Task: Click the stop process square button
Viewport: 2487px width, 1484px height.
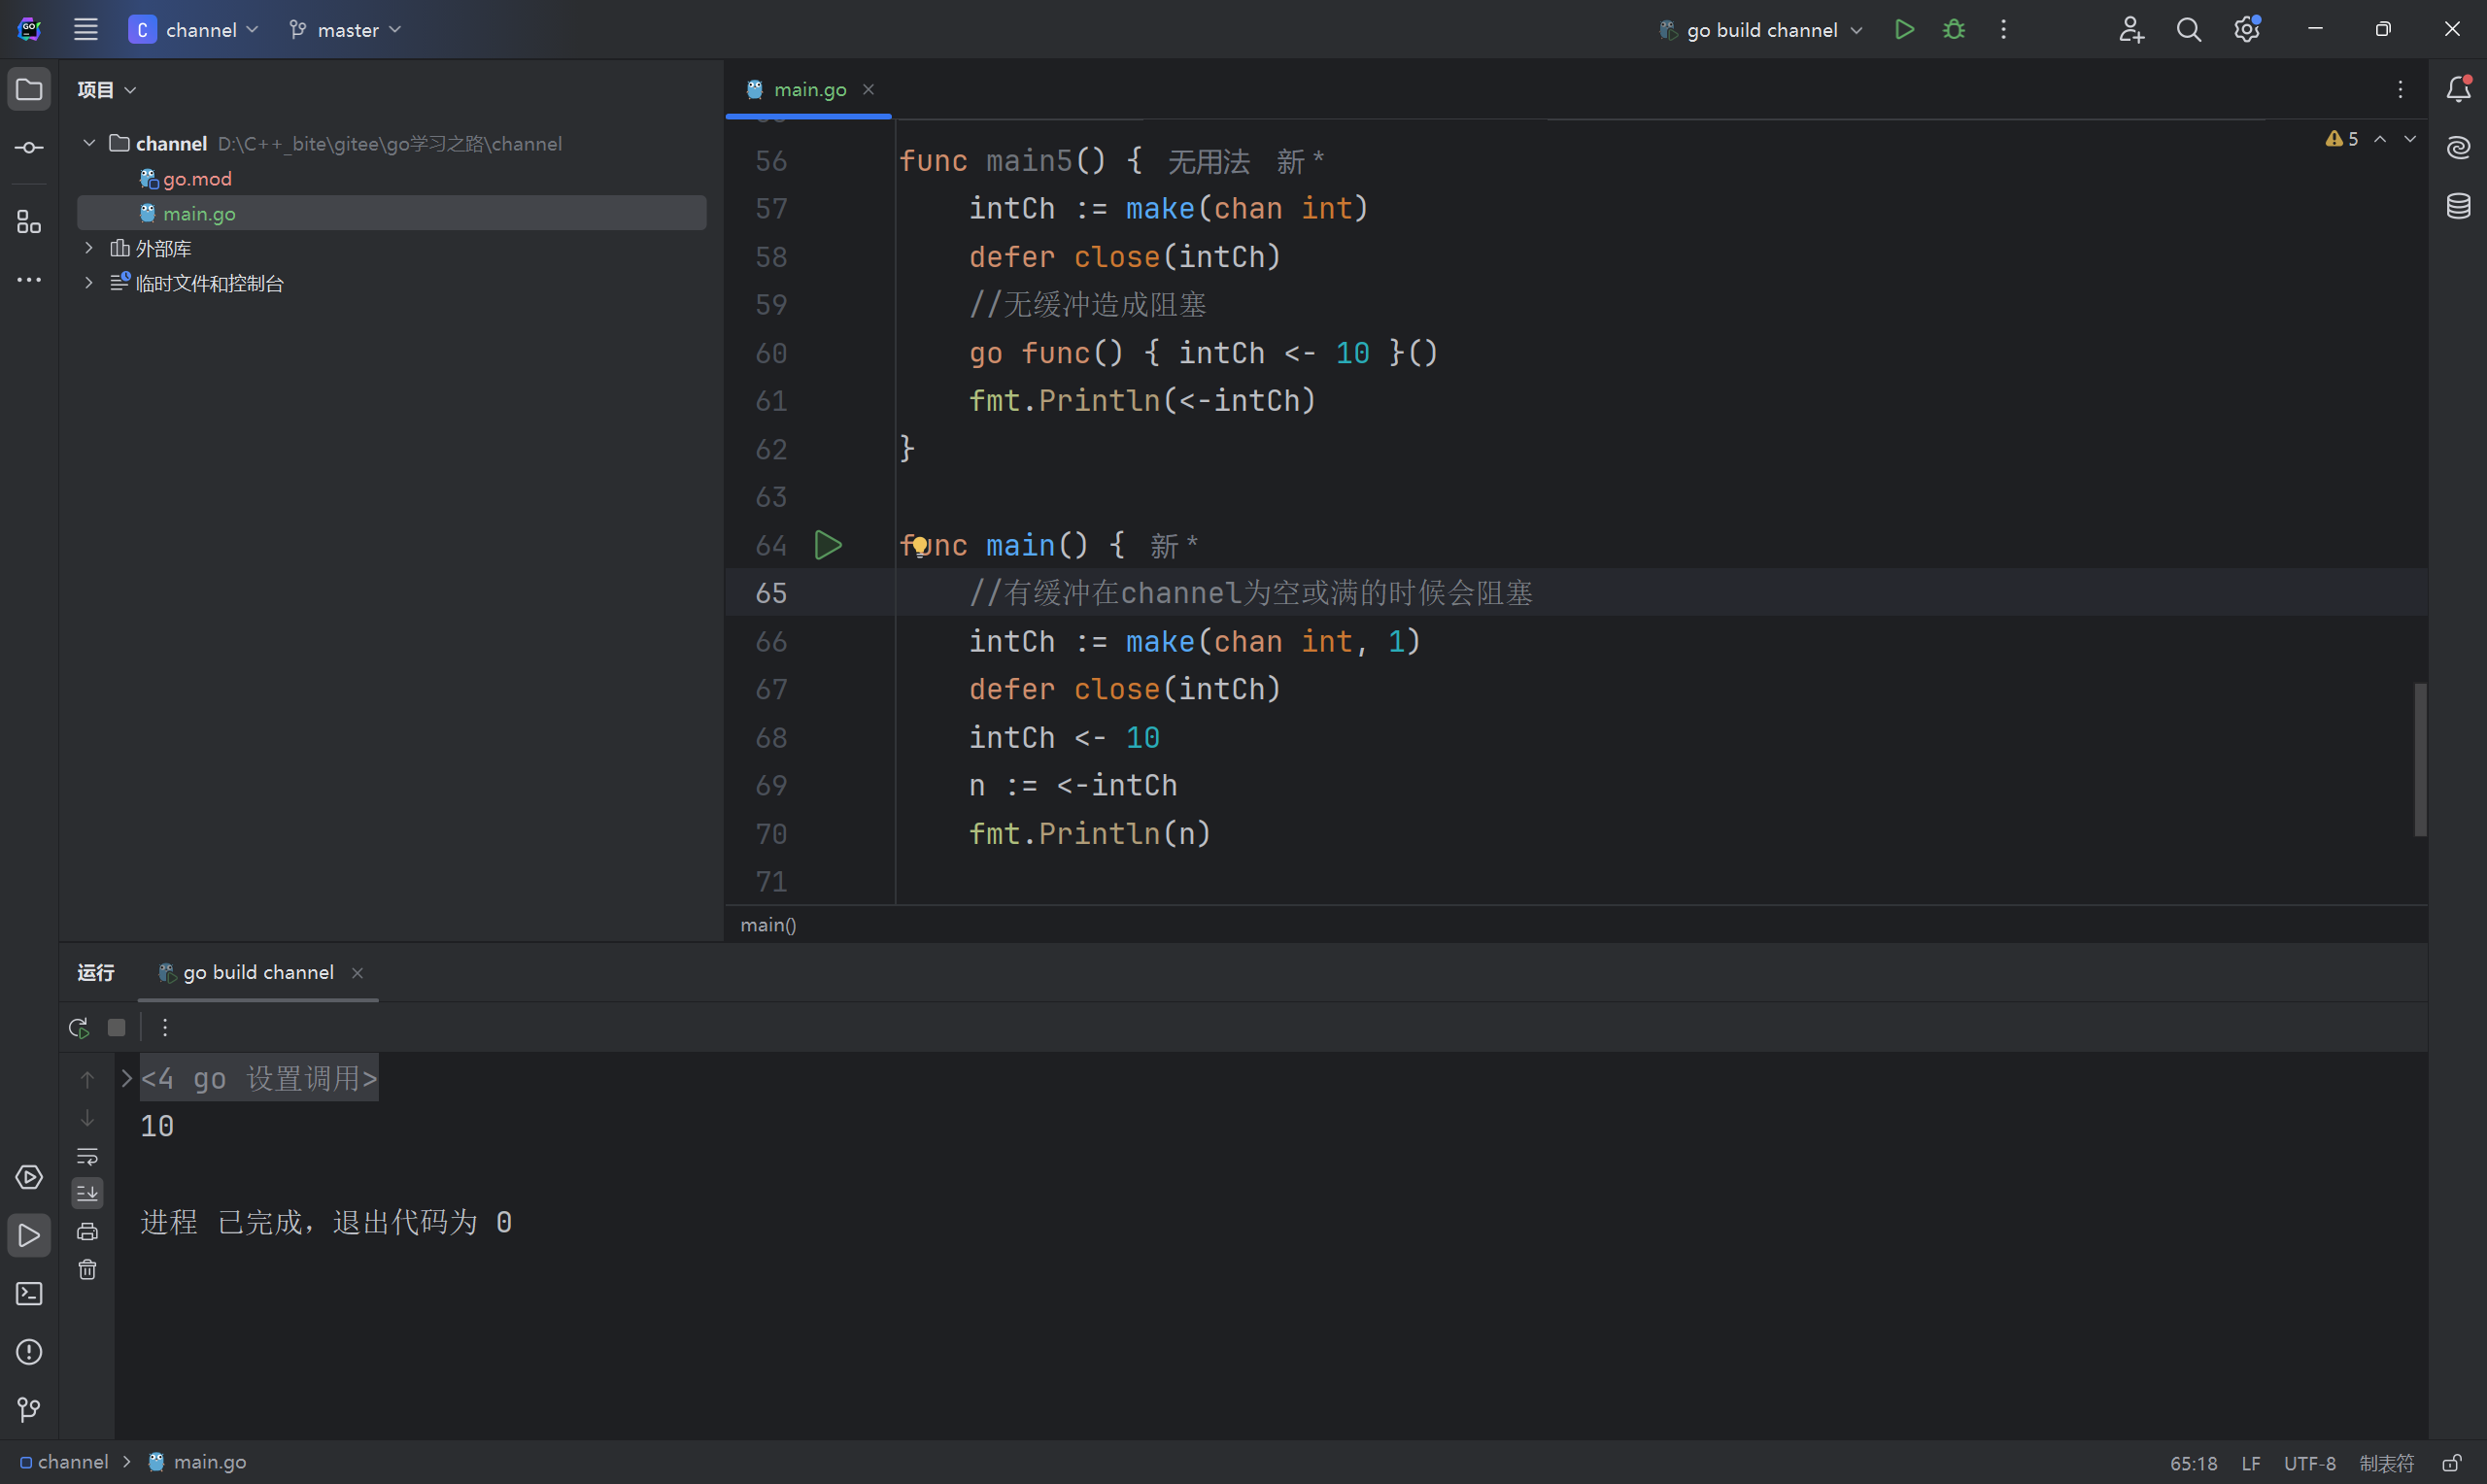Action: (x=116, y=1027)
